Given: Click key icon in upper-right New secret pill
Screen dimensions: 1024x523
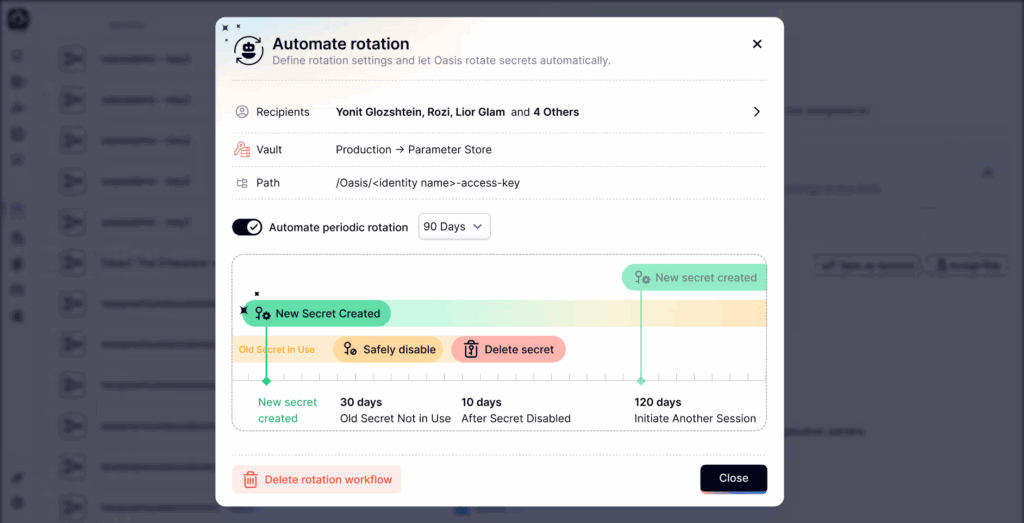Looking at the screenshot, I should pos(643,277).
